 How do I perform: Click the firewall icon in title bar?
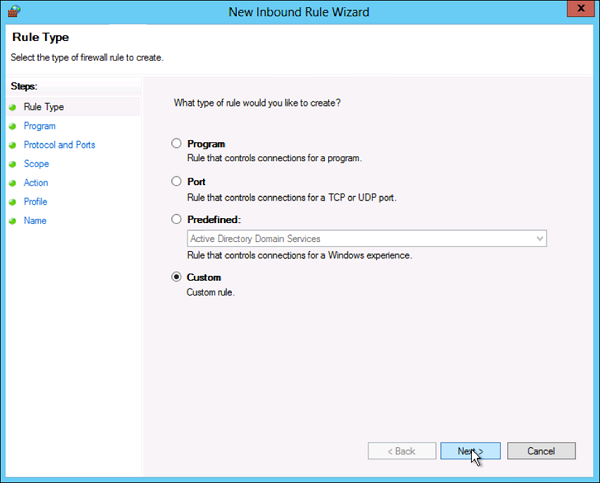click(x=13, y=11)
